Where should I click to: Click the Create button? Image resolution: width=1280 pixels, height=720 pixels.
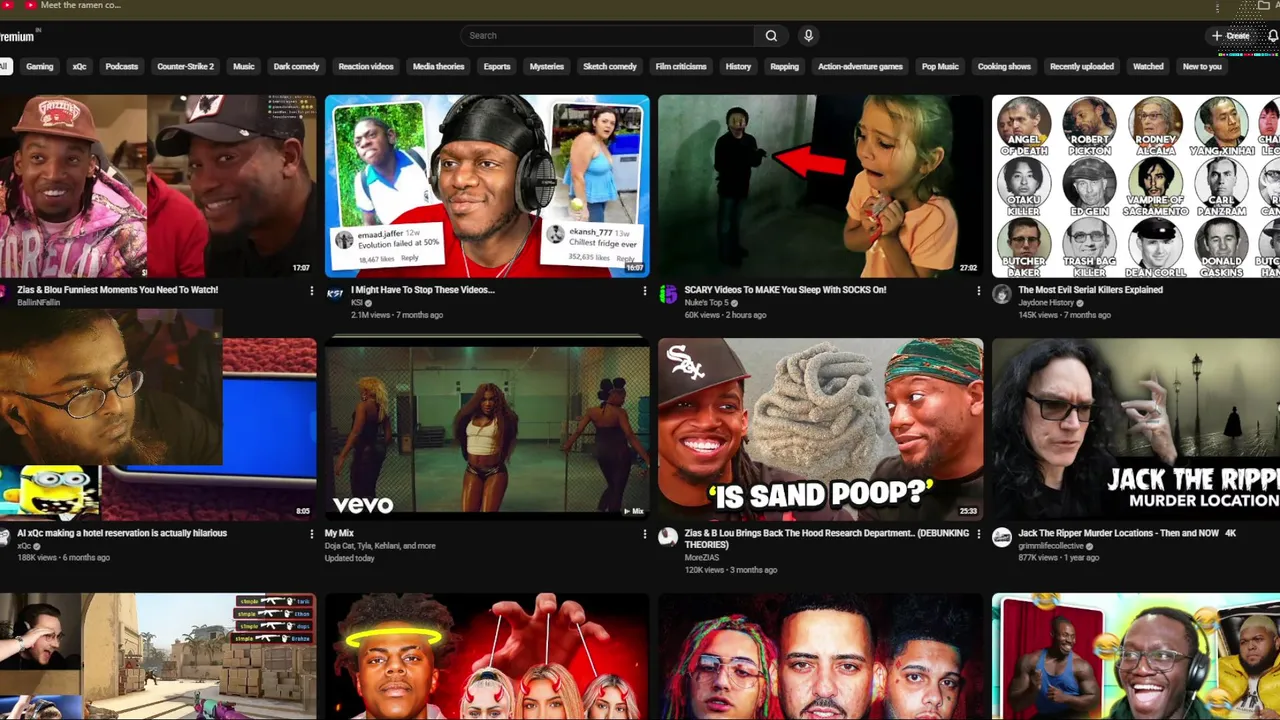click(1231, 36)
